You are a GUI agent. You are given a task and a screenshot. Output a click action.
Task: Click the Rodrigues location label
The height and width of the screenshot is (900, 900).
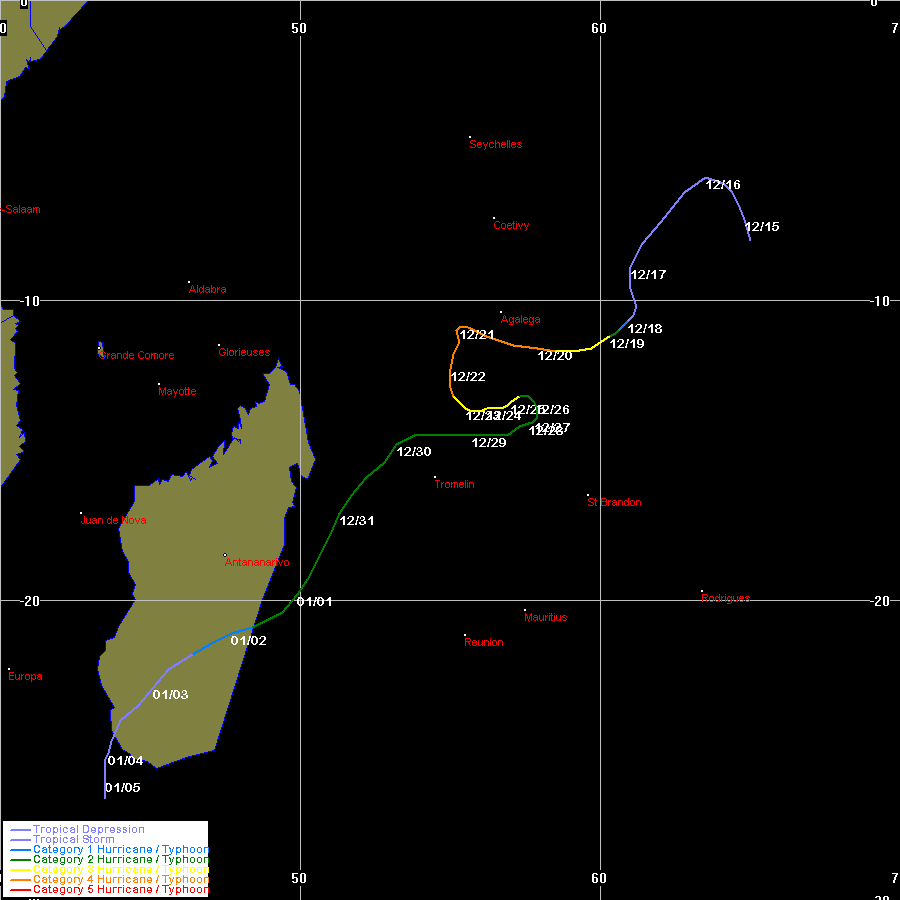tap(725, 598)
